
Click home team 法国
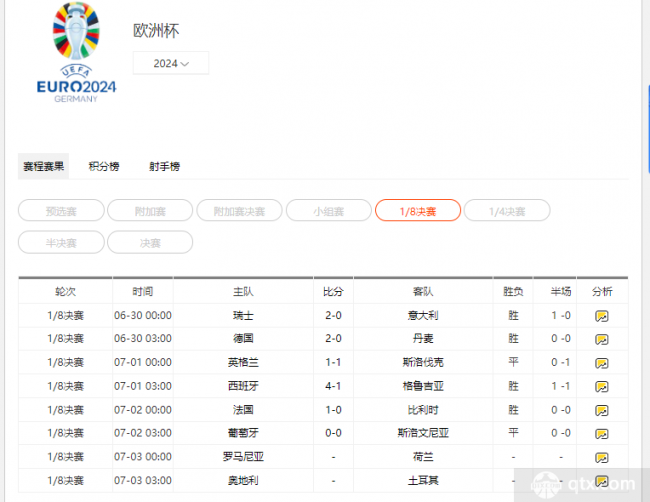point(243,410)
